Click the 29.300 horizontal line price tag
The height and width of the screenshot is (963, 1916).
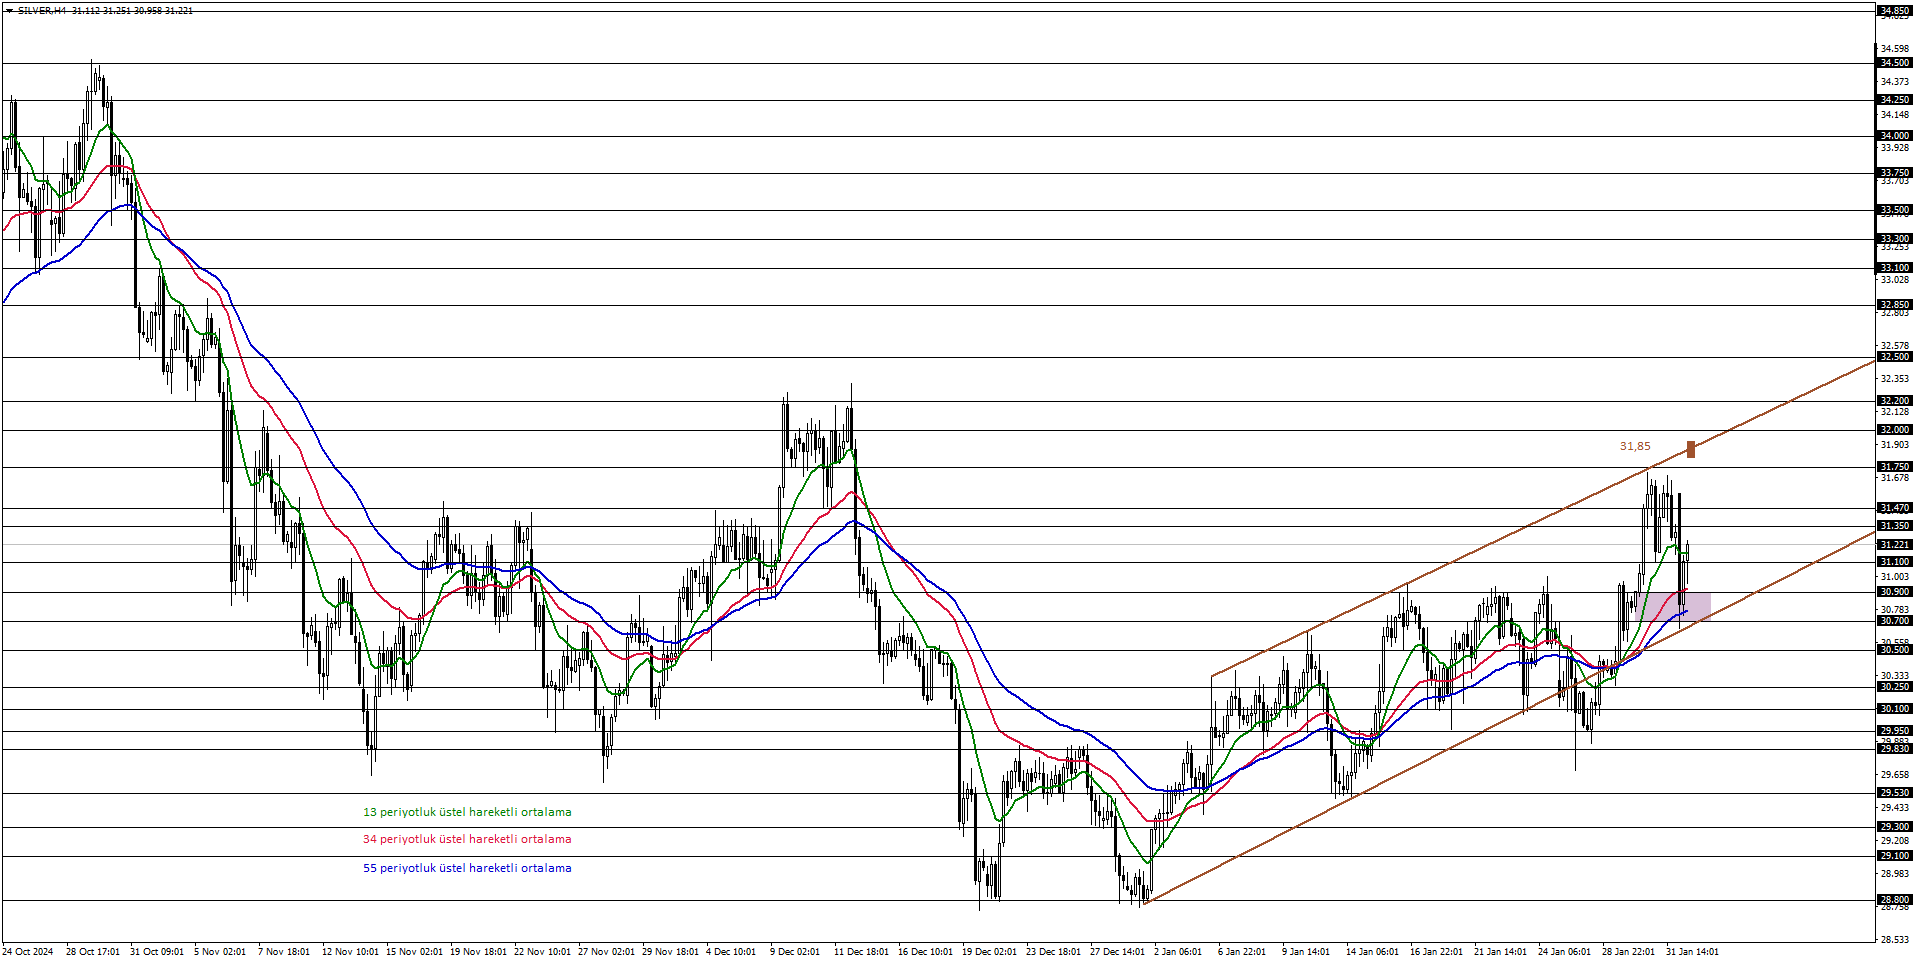[1895, 827]
